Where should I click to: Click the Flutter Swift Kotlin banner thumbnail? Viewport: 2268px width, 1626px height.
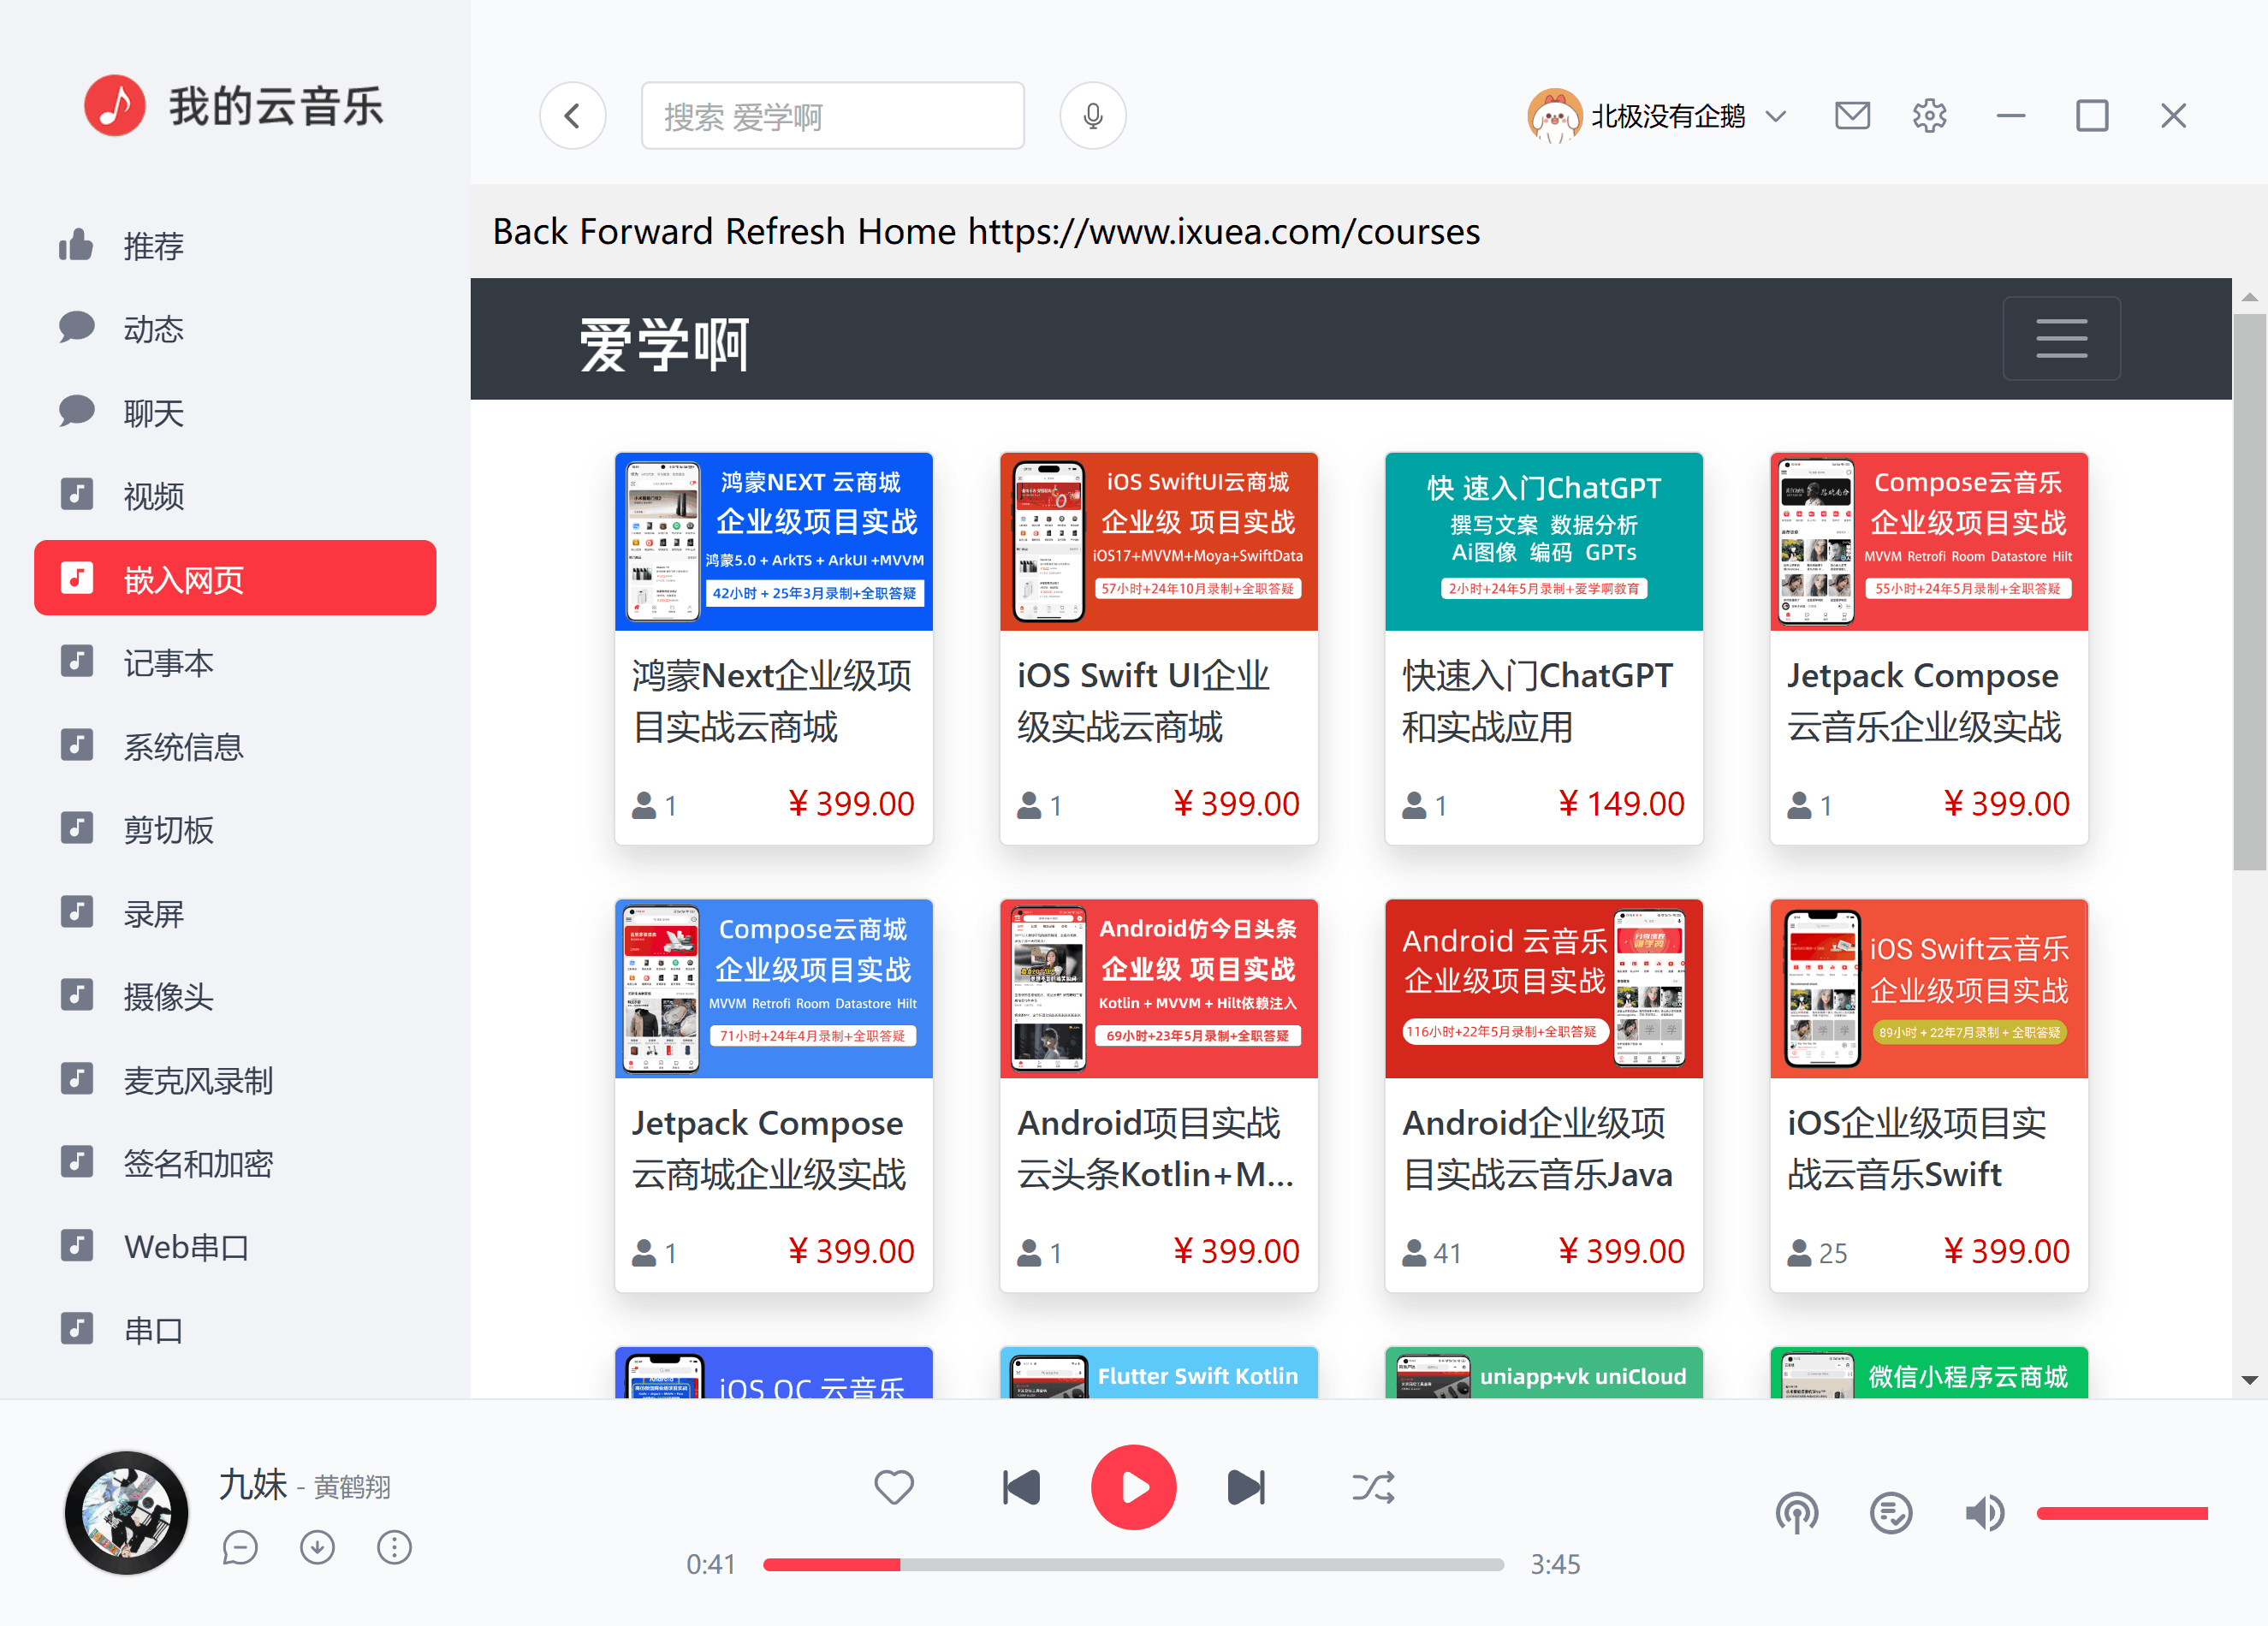click(1158, 1372)
